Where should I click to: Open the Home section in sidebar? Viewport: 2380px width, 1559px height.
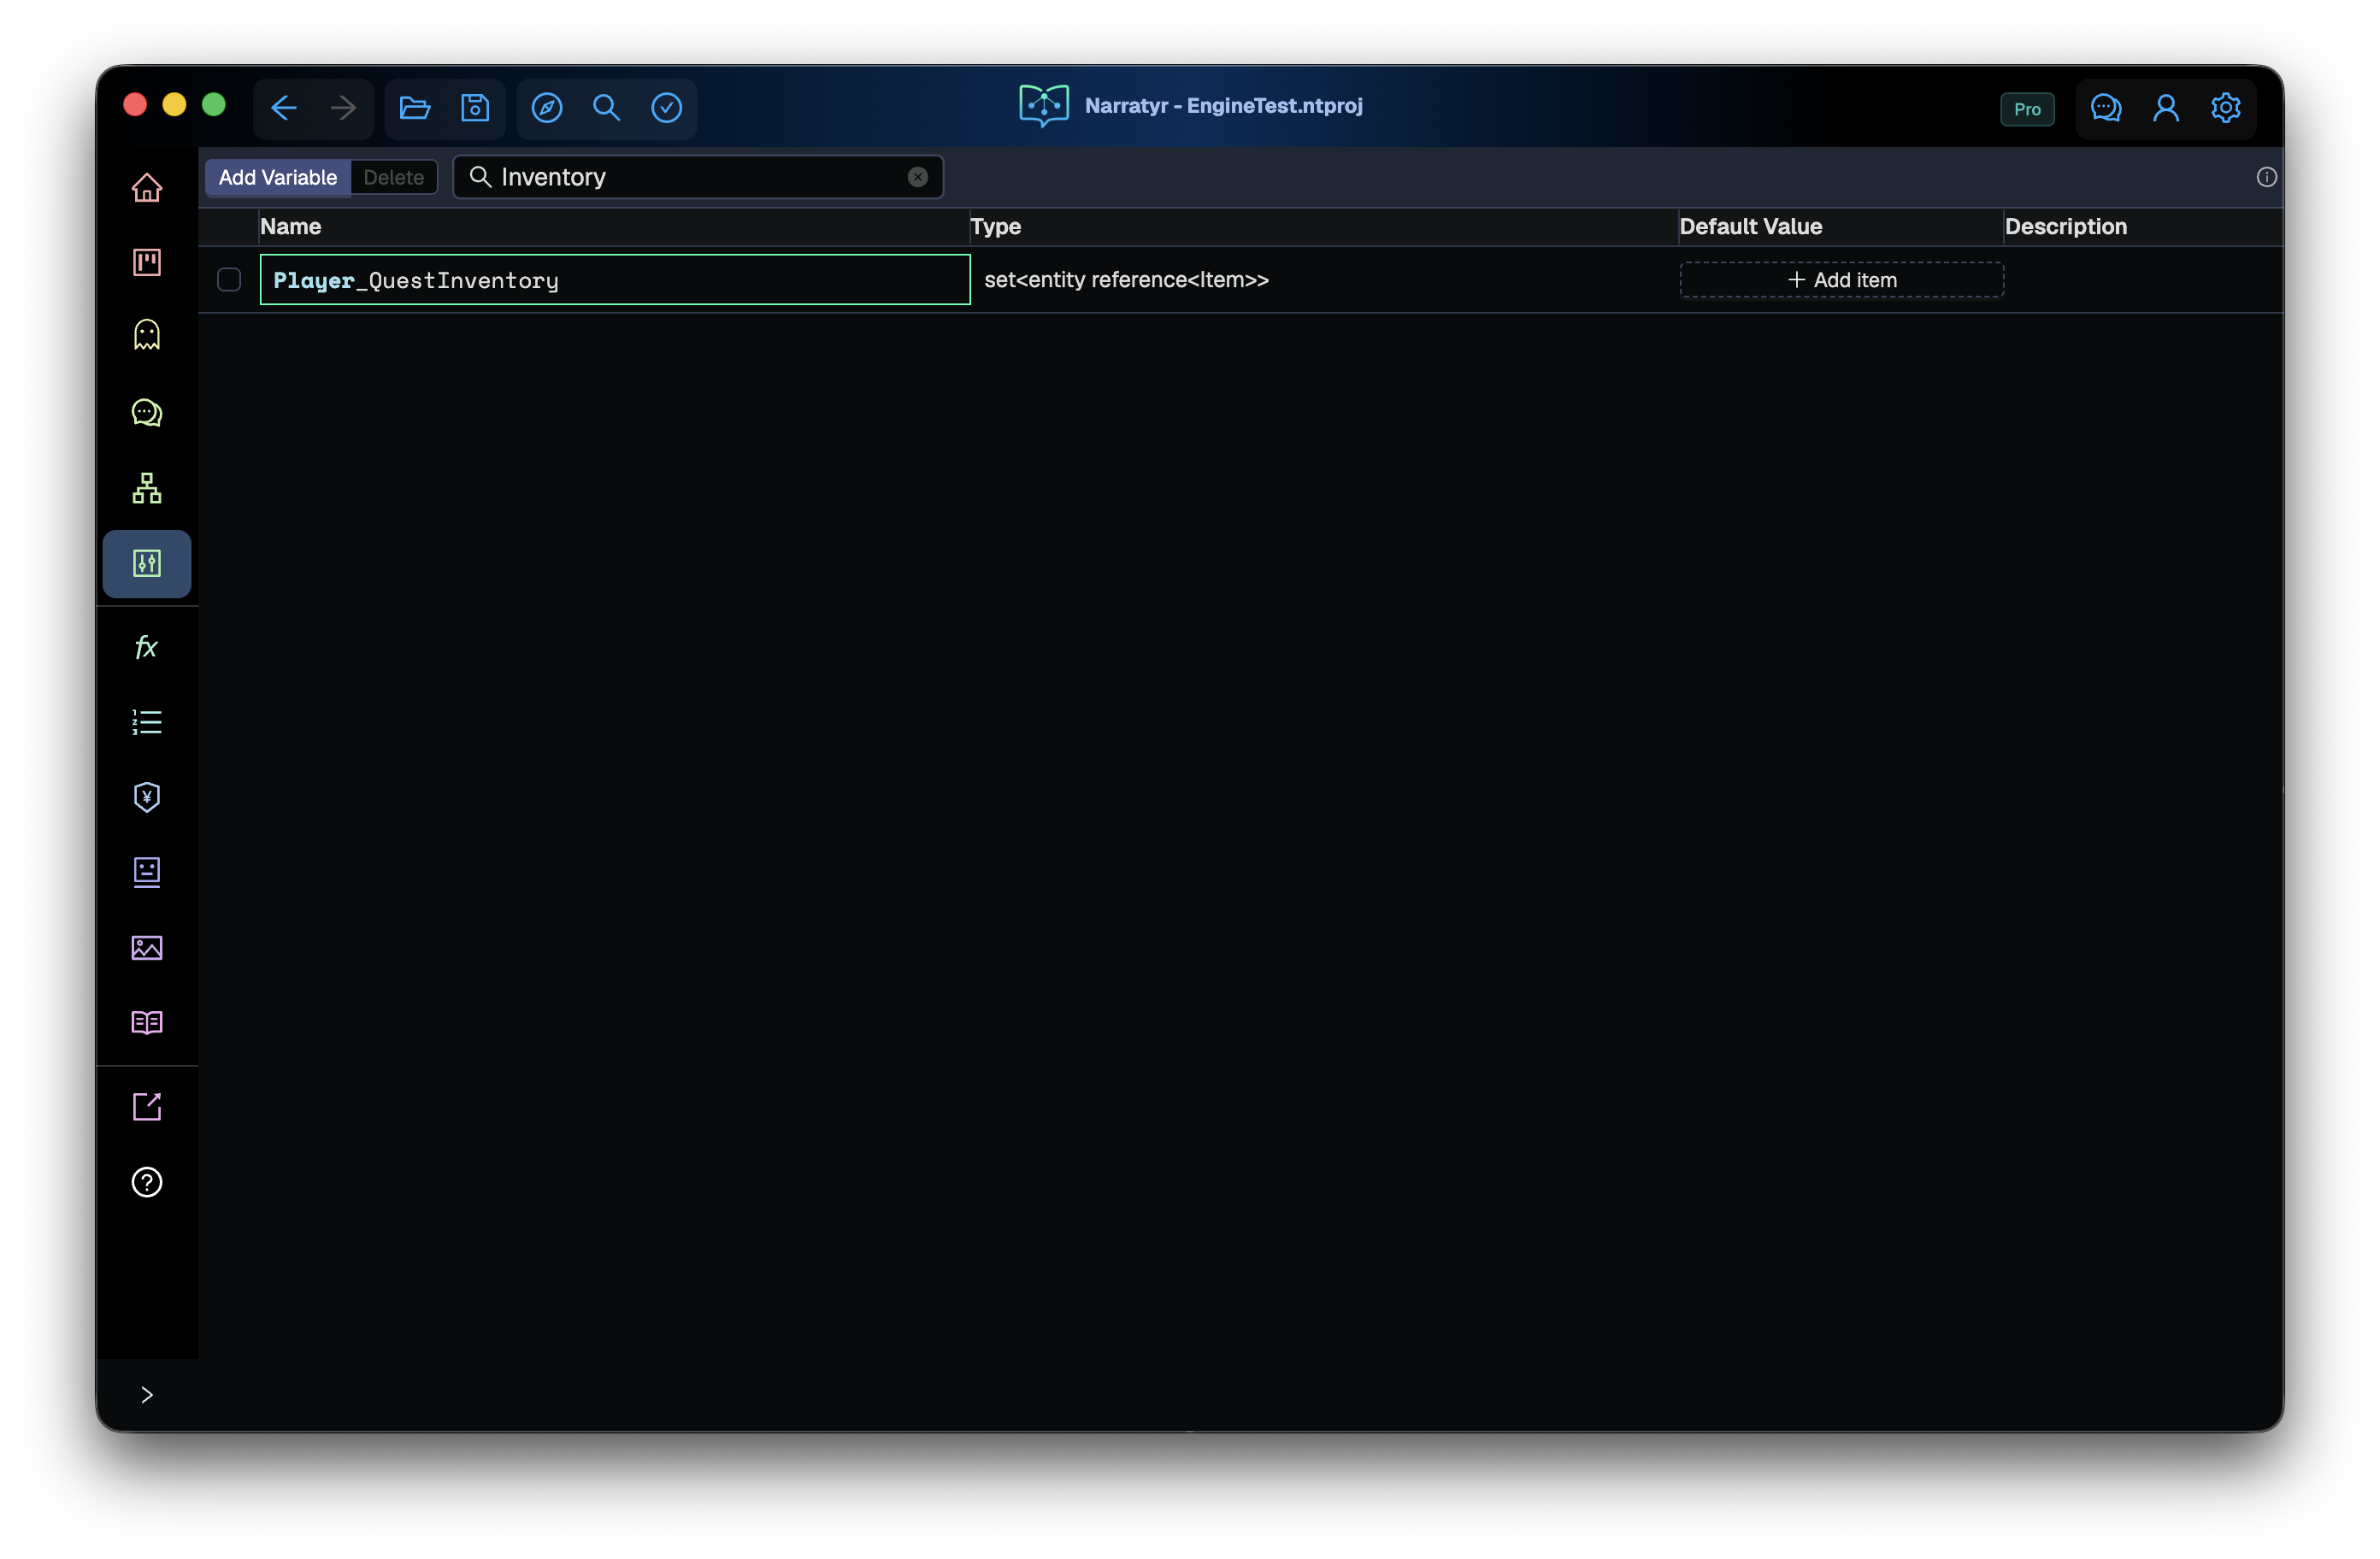click(147, 187)
